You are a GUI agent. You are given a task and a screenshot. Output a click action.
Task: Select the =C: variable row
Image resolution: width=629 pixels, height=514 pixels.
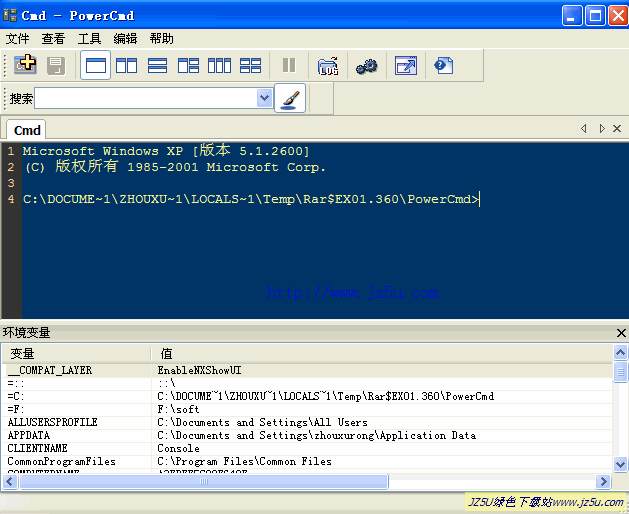(307, 396)
